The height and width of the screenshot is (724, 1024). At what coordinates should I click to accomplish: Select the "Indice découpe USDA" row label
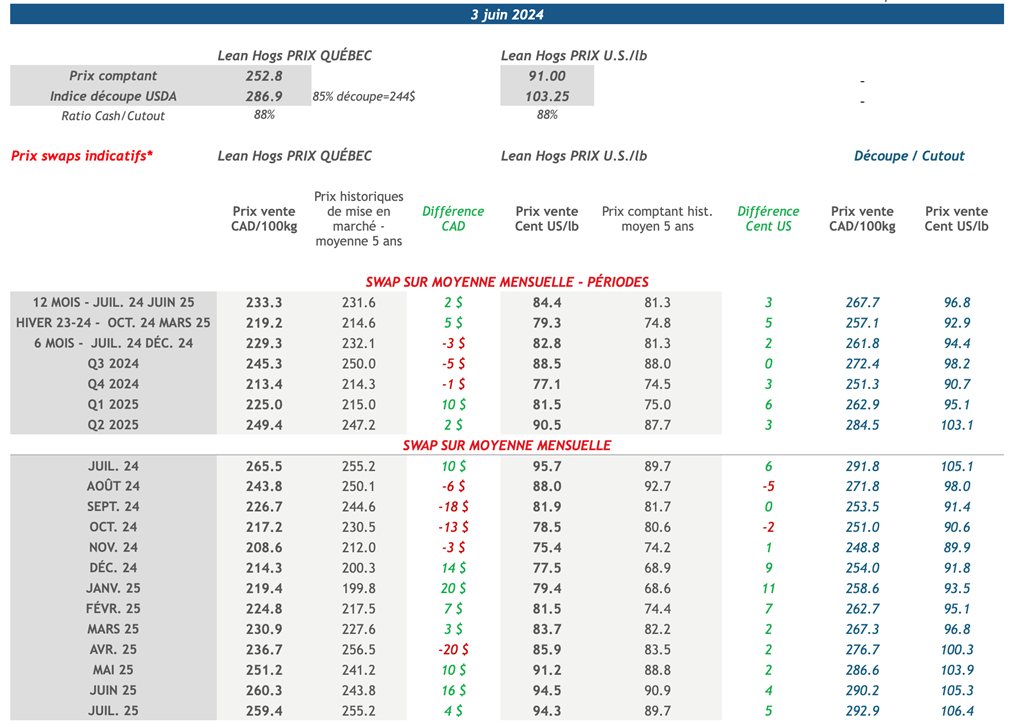point(113,96)
